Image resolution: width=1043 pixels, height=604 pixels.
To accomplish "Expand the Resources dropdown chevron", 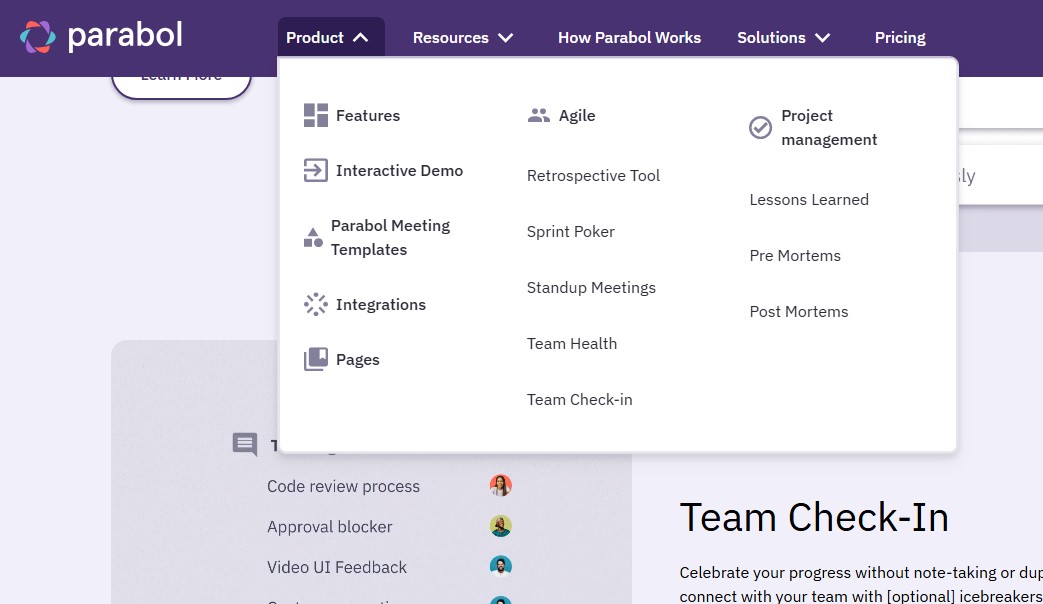I will [506, 38].
